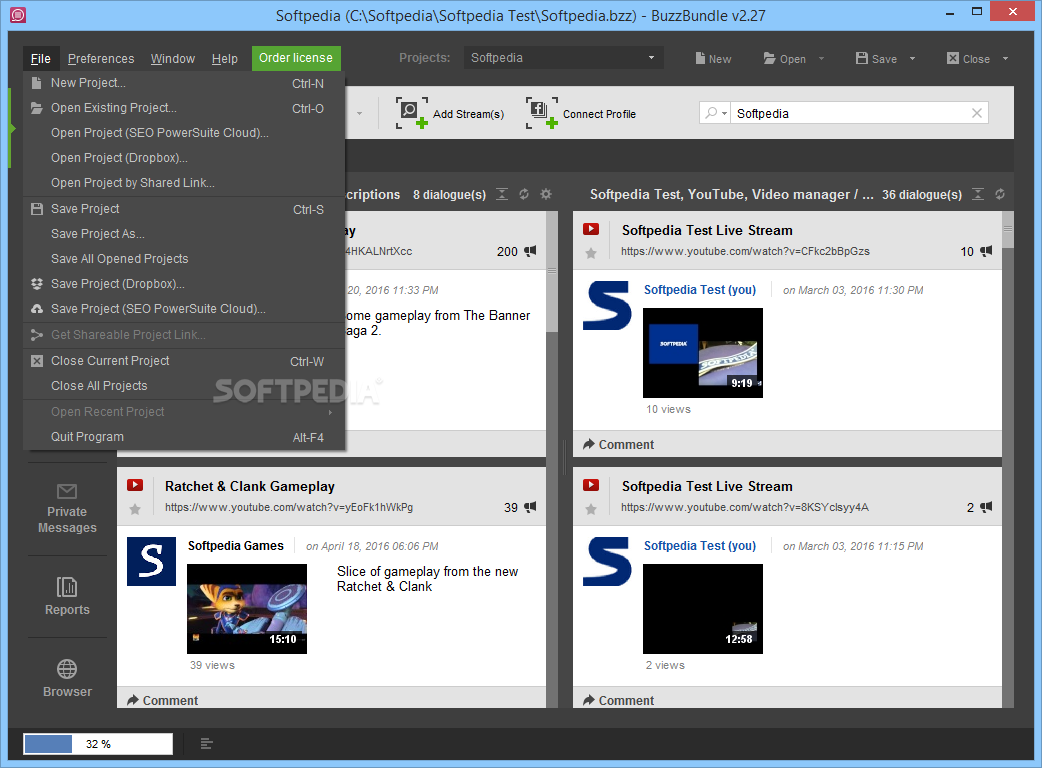Click YouTube icon on Ratchet & Clank Gameplay
The width and height of the screenshot is (1042, 768).
135,485
